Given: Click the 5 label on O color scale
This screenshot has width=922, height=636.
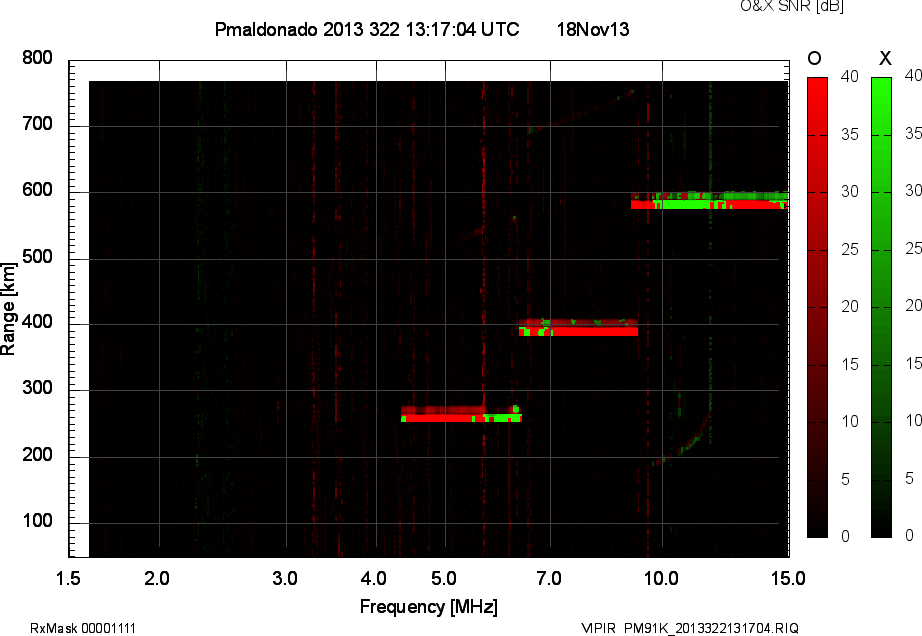Looking at the screenshot, I should pos(845,479).
